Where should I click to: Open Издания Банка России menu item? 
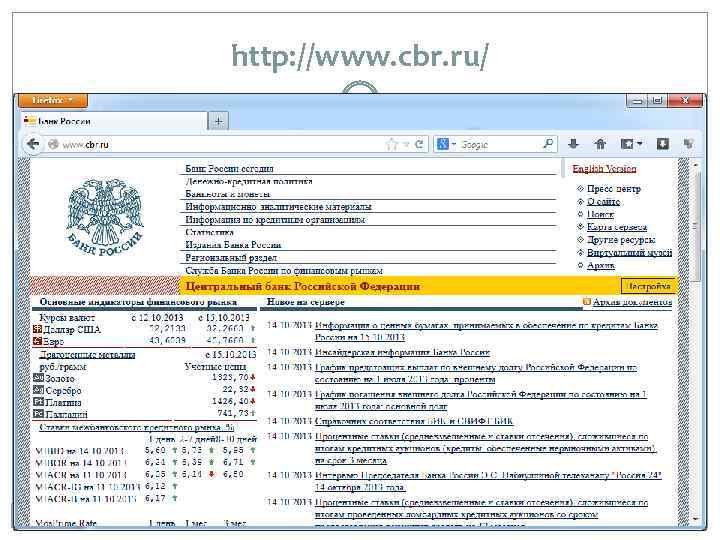click(x=233, y=245)
